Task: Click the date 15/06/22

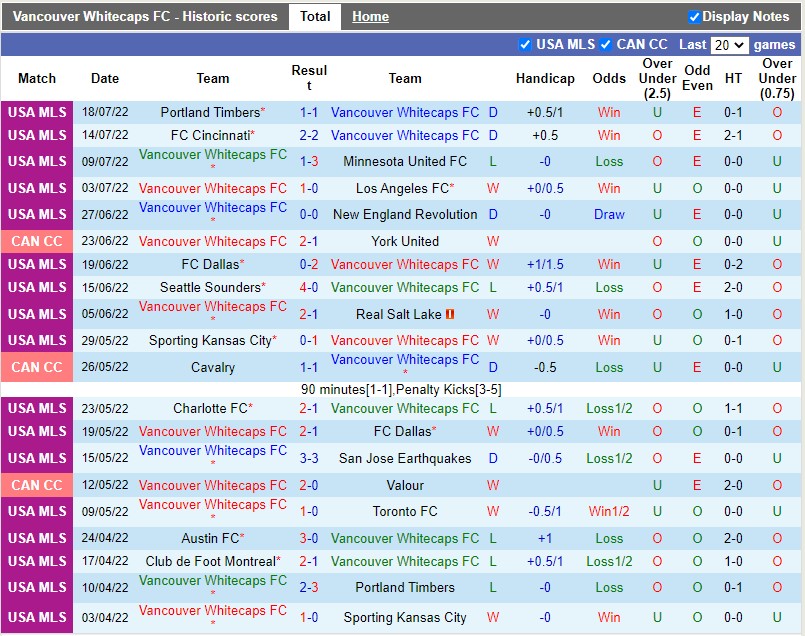Action: [x=105, y=287]
